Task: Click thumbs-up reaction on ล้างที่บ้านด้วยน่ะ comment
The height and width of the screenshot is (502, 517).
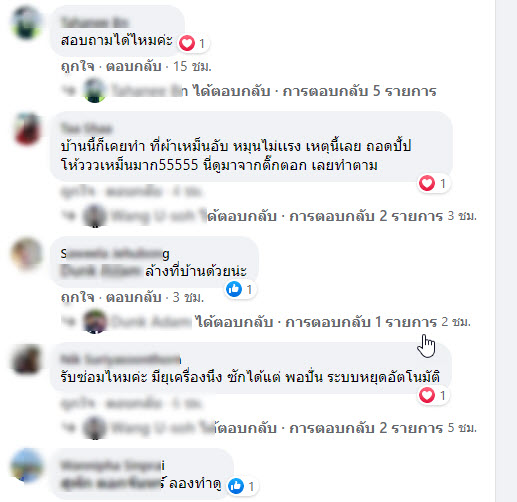Action: pos(234,289)
